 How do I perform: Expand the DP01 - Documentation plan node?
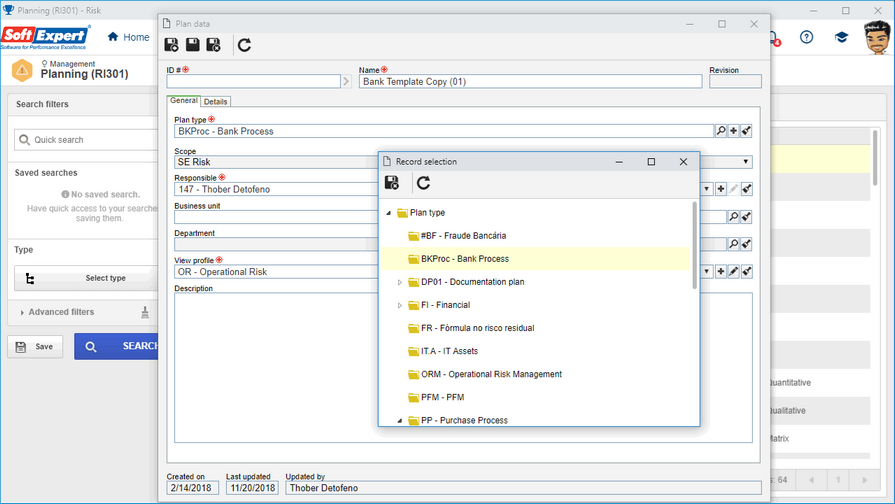[x=400, y=282]
